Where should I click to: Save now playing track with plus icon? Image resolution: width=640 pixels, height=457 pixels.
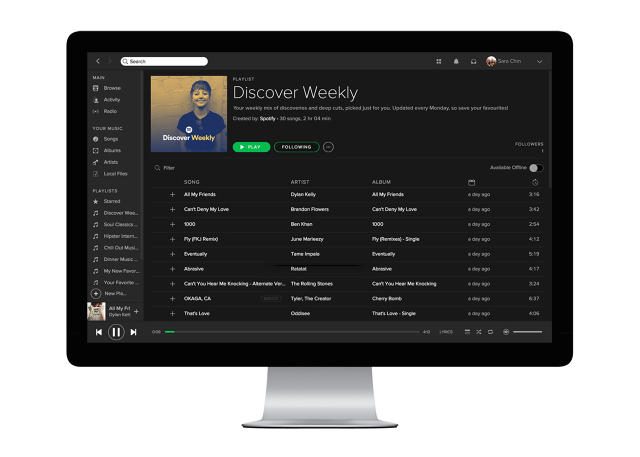click(136, 312)
